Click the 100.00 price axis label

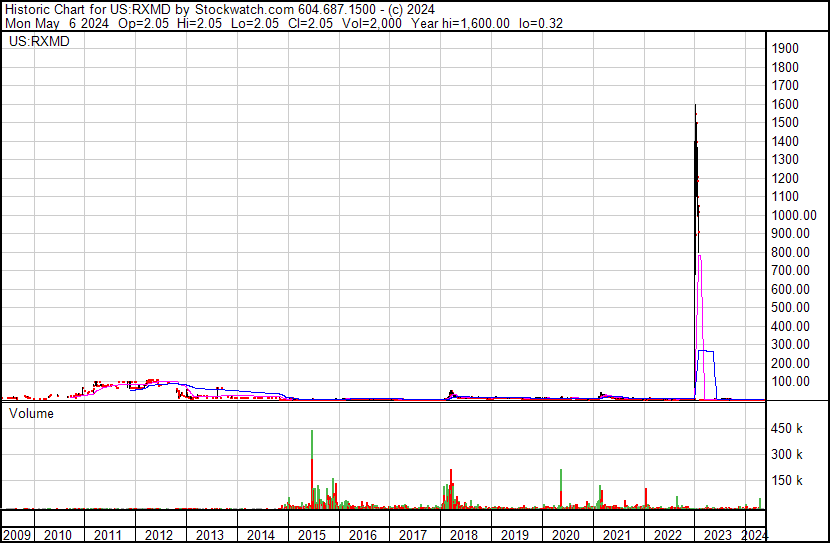tap(791, 382)
